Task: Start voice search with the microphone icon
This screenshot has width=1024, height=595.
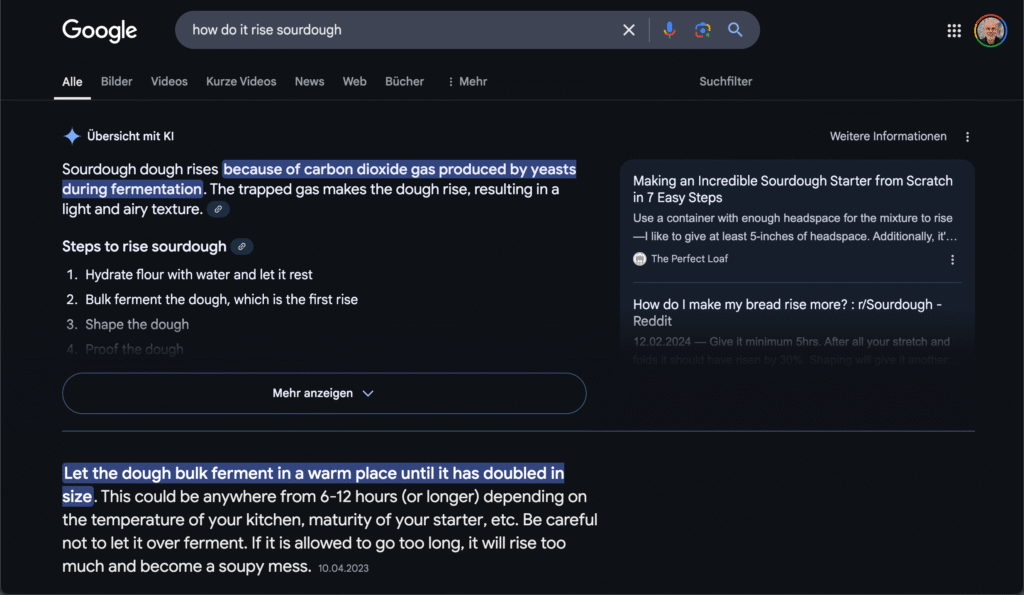Action: click(x=669, y=30)
